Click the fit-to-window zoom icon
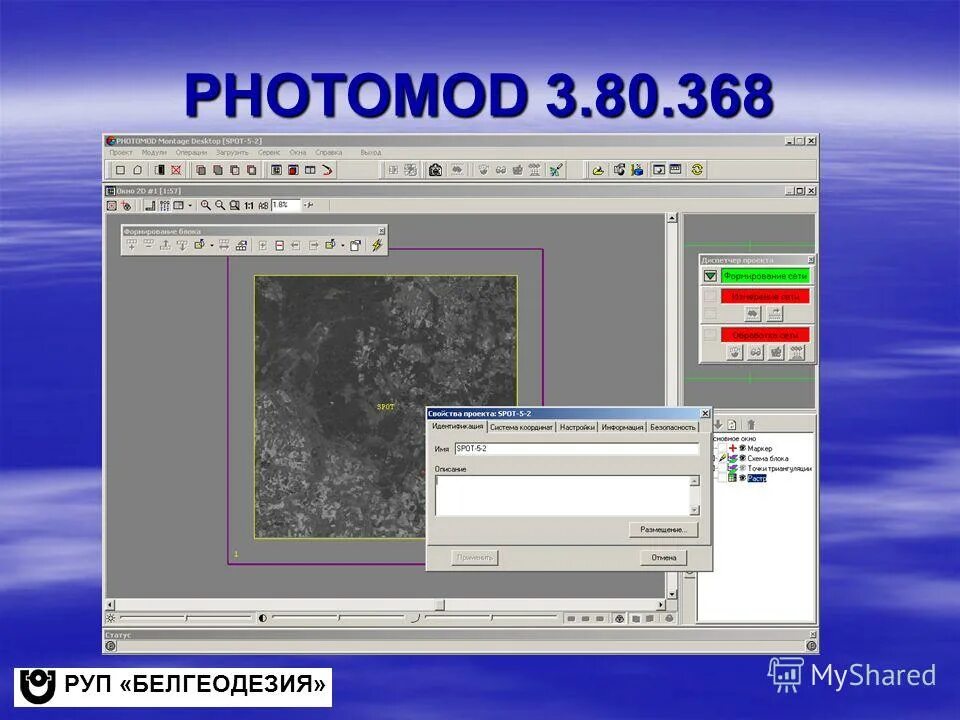This screenshot has height=720, width=960. tap(234, 206)
